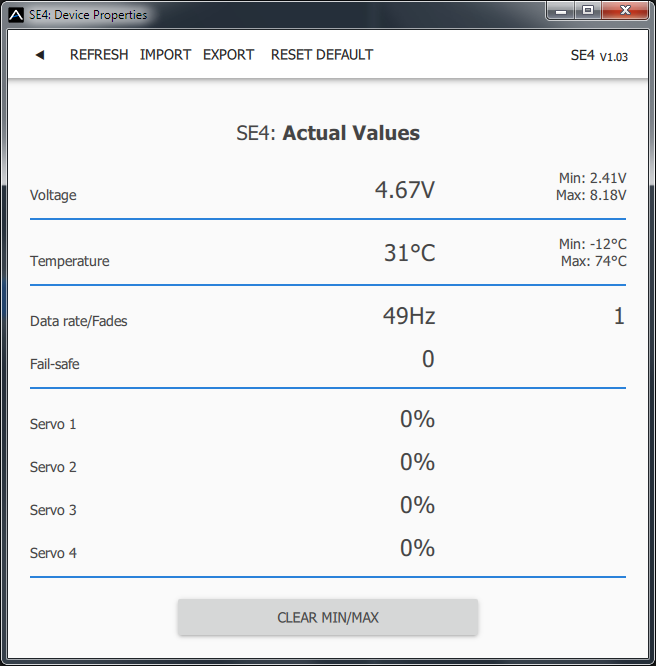
Task: Select the Fail-safe label
Action: 55,364
